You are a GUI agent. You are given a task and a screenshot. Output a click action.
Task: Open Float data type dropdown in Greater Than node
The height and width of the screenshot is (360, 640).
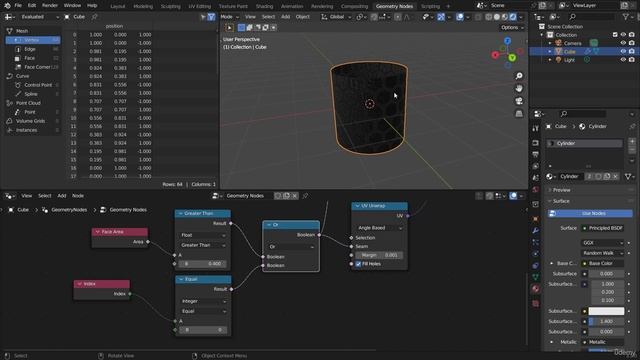coord(203,235)
